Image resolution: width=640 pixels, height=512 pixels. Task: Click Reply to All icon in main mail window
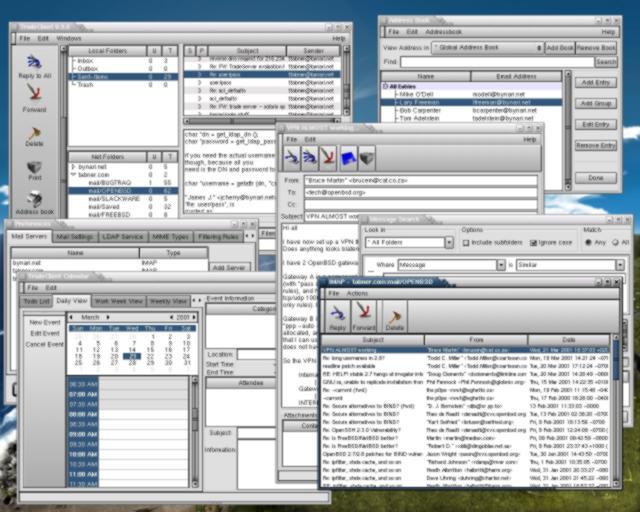[x=34, y=62]
